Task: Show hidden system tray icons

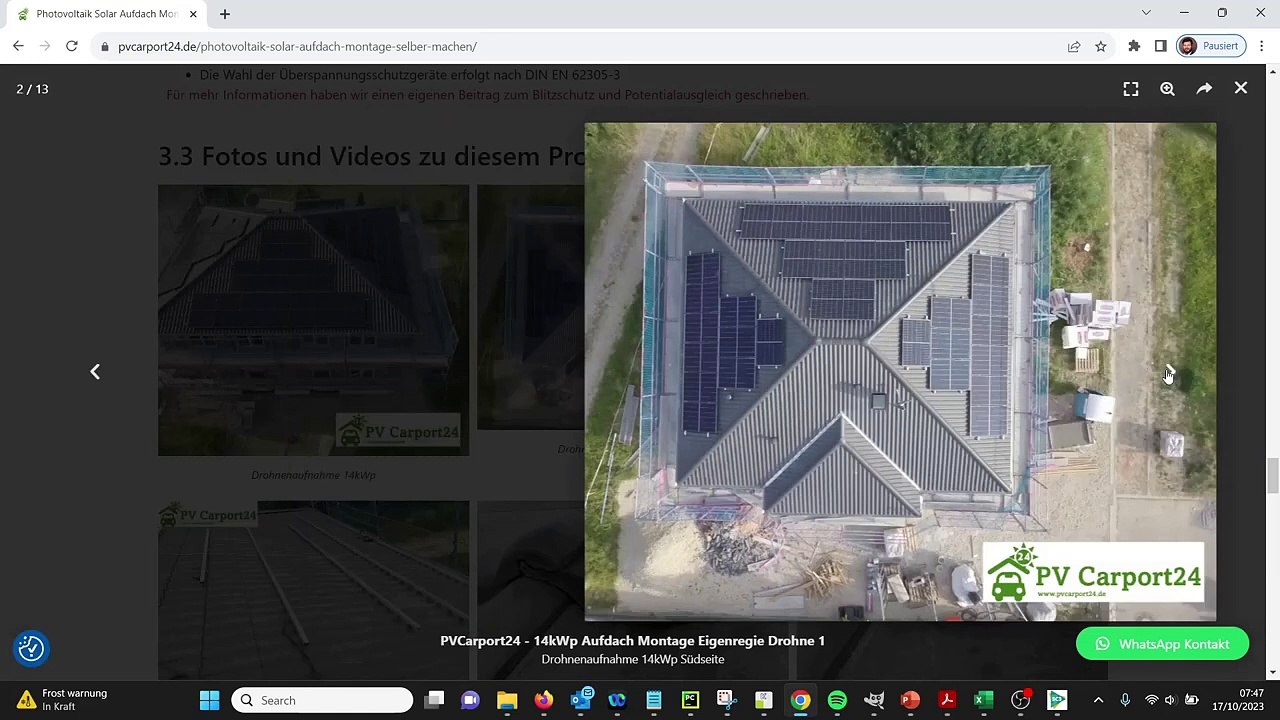Action: click(1098, 700)
